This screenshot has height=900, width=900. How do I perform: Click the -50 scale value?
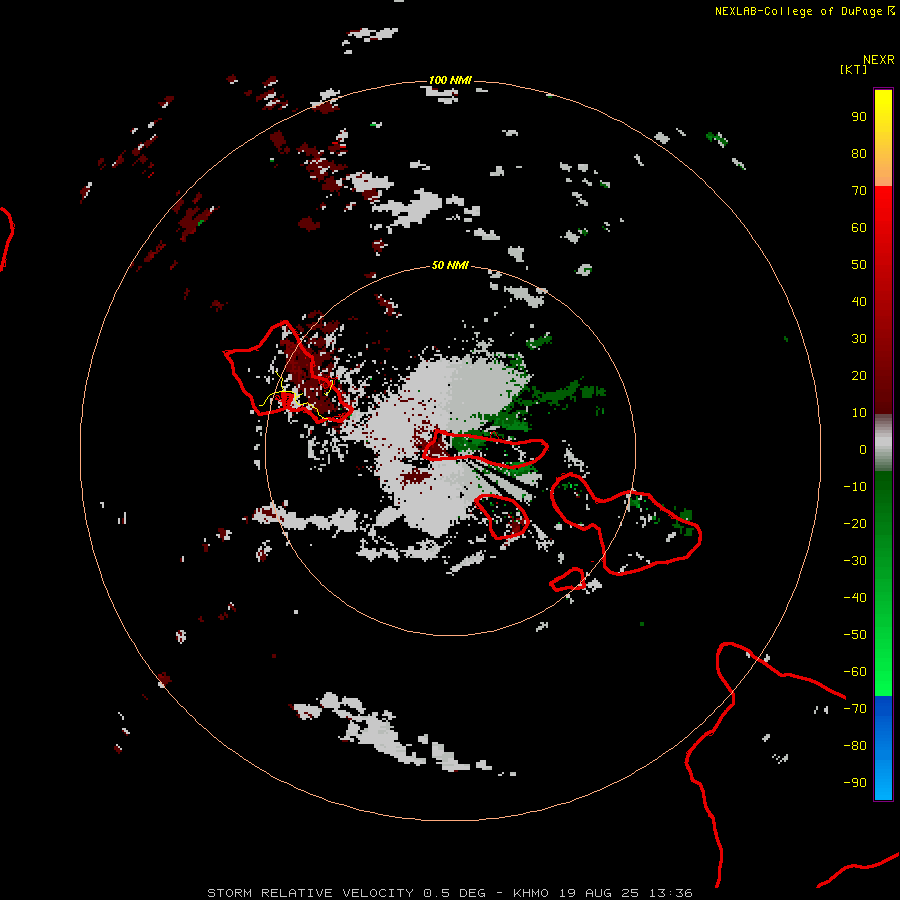(855, 635)
